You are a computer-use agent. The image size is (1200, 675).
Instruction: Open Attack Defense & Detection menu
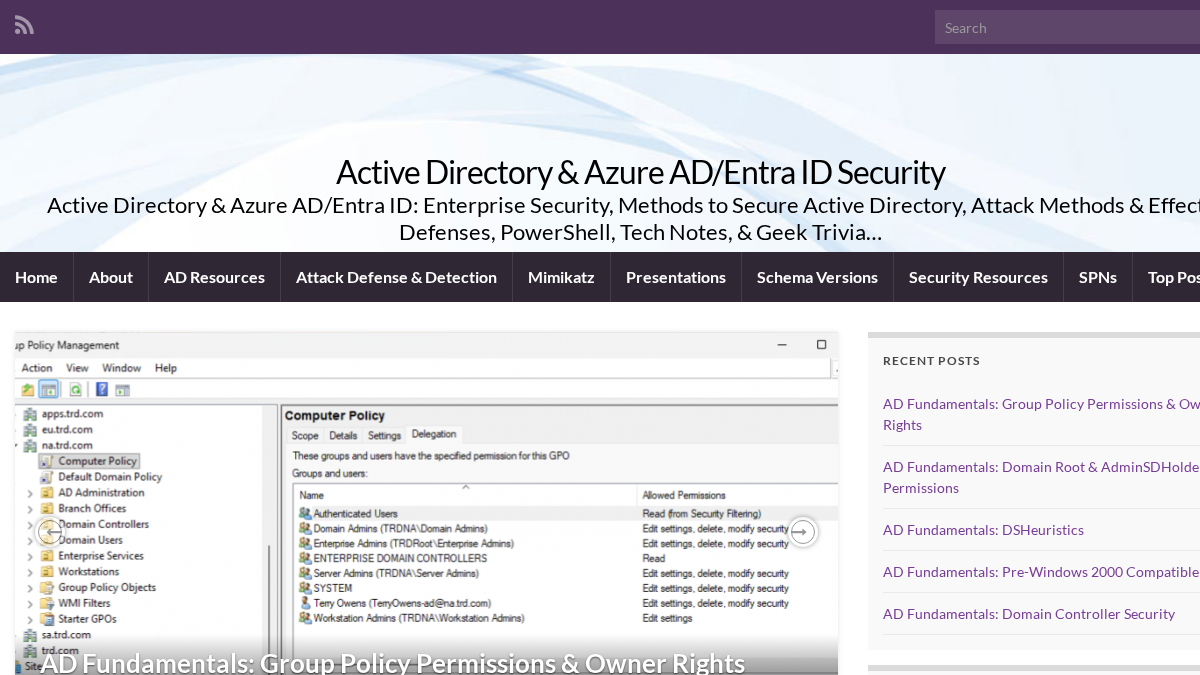[396, 277]
